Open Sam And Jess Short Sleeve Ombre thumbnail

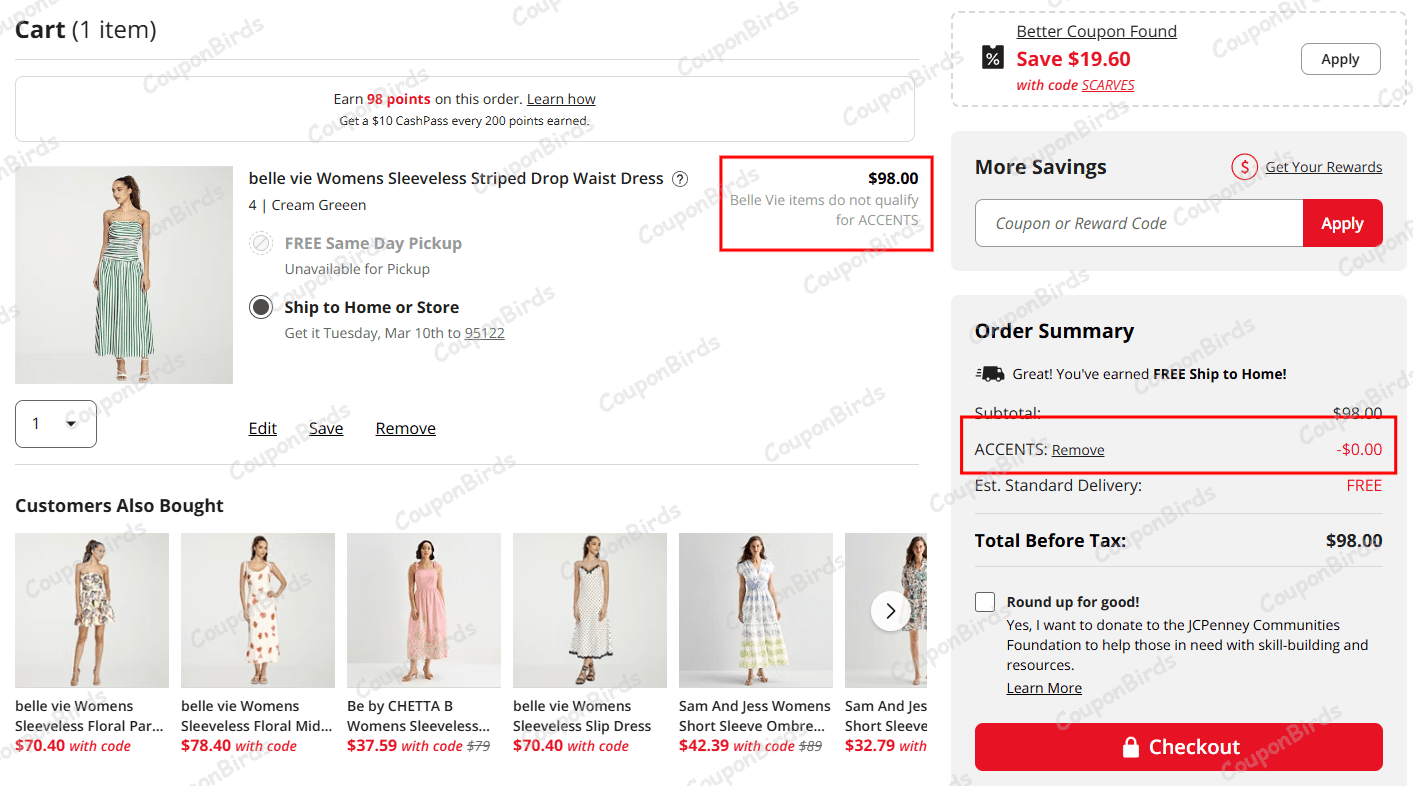[x=756, y=610]
